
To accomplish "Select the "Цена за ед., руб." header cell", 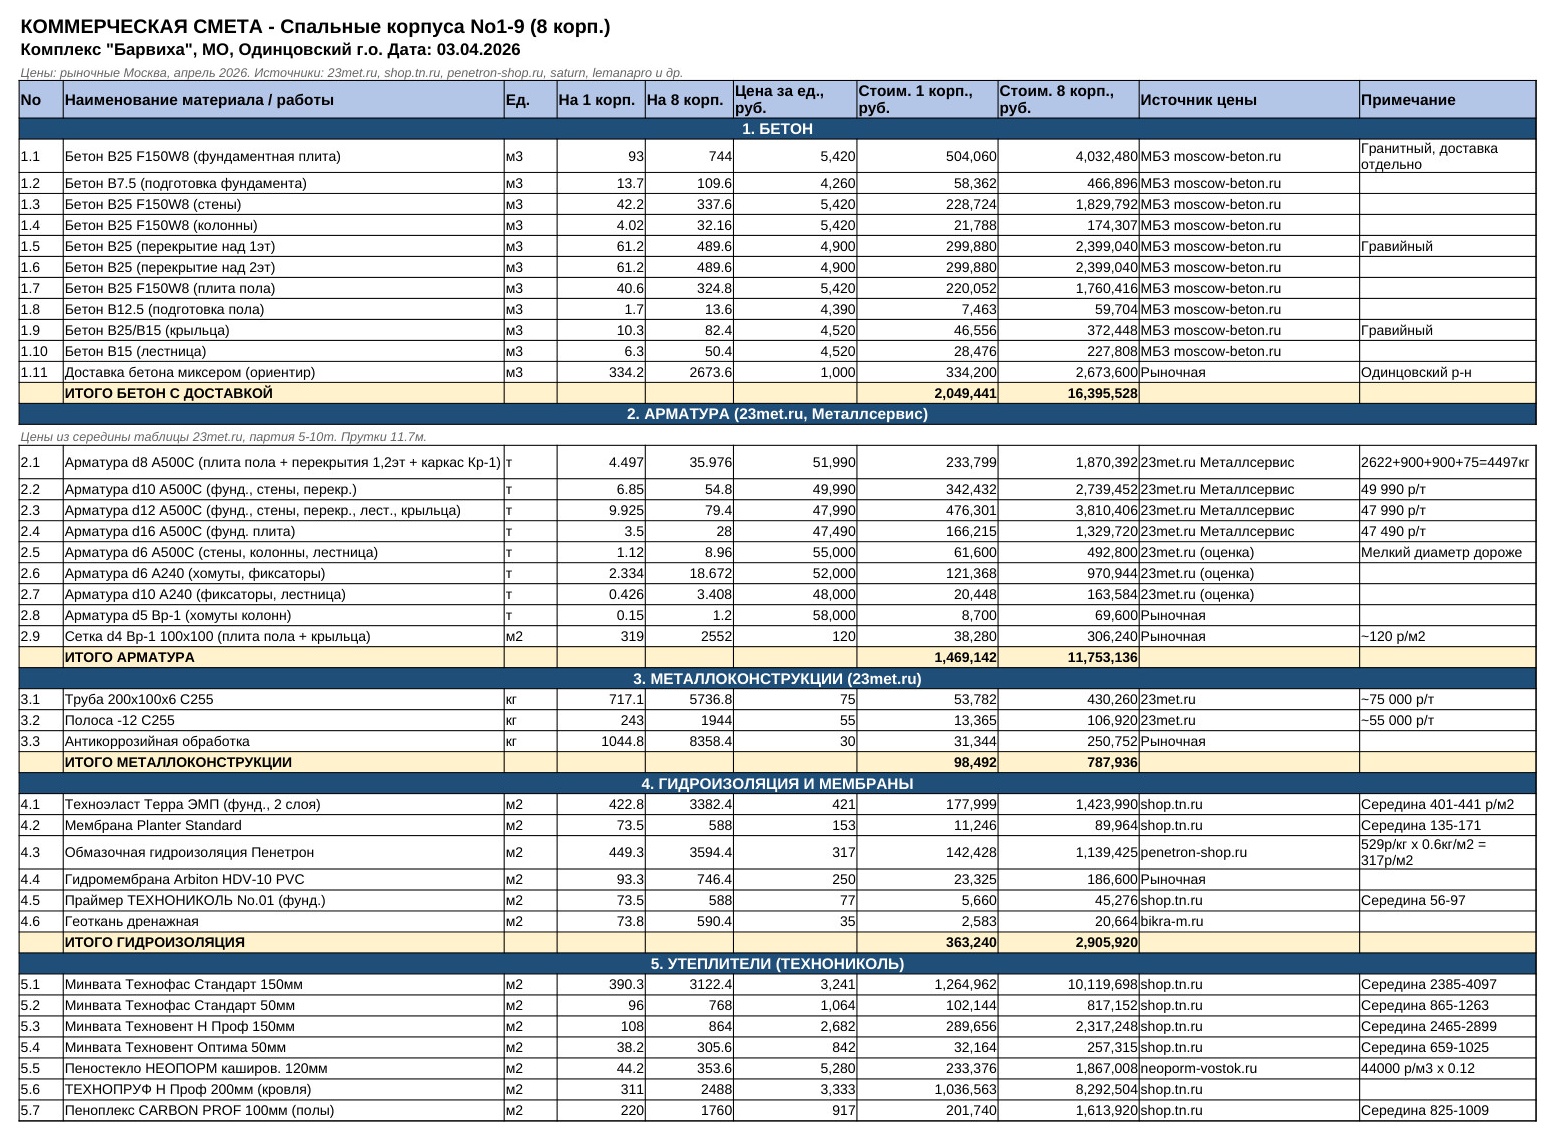I will click(795, 99).
